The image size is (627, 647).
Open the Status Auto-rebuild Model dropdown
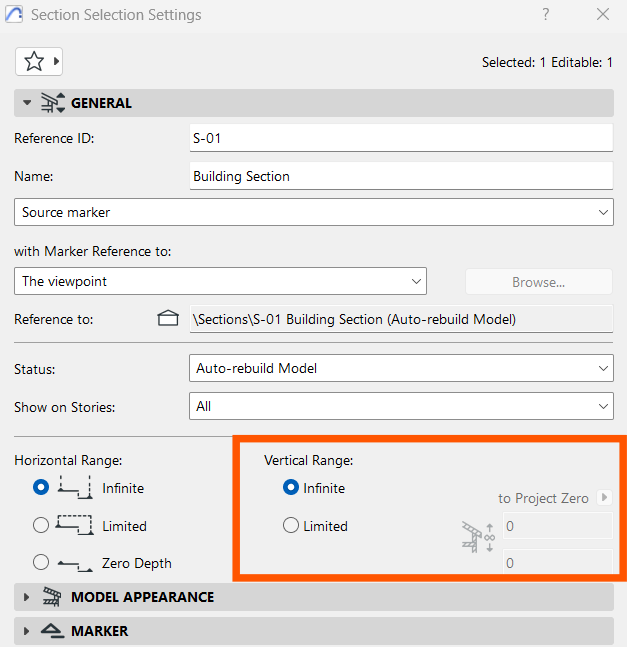coord(401,368)
